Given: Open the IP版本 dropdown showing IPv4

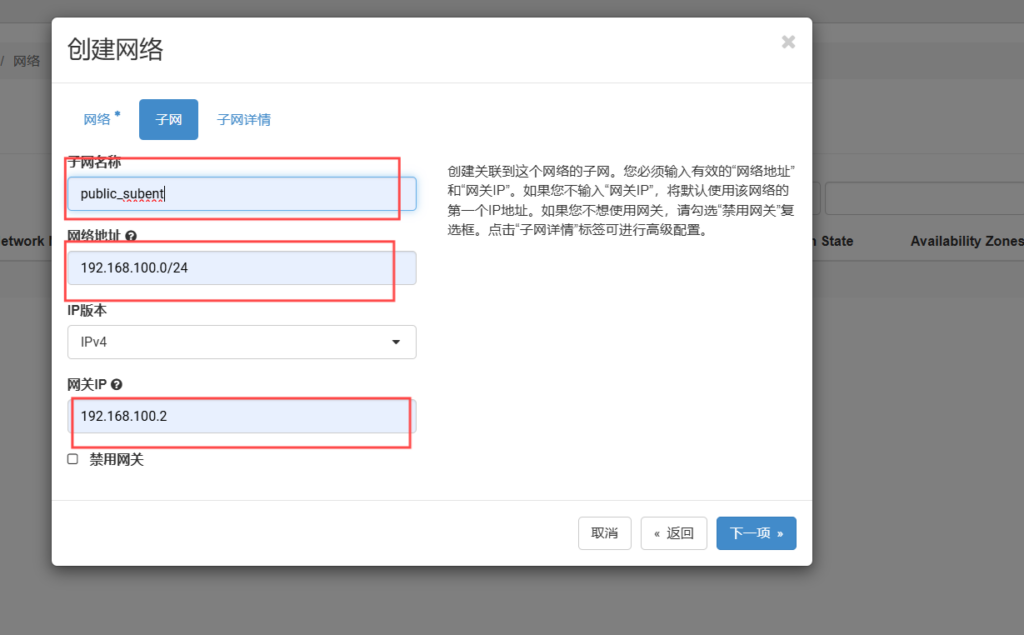Looking at the screenshot, I should coord(241,342).
